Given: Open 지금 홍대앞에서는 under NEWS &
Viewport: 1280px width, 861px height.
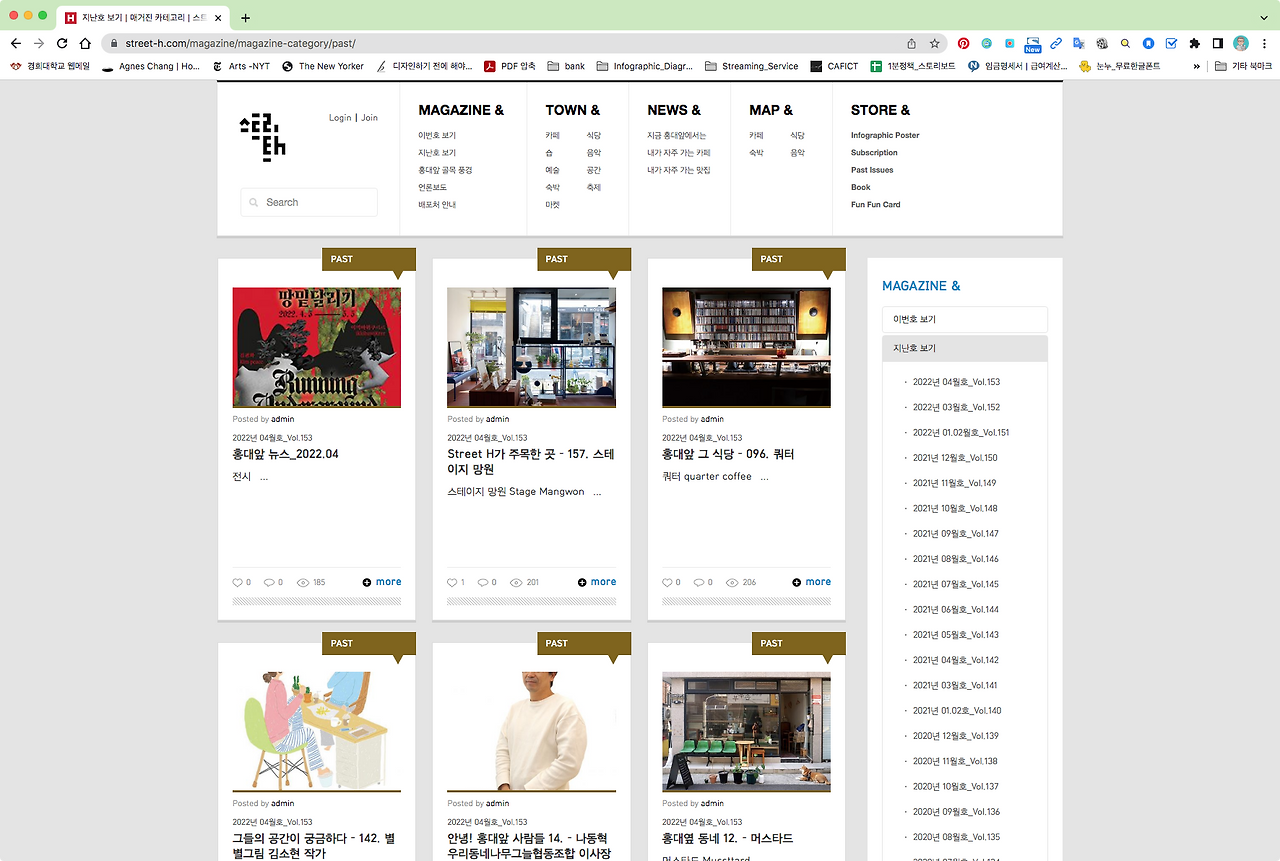Looking at the screenshot, I should (x=676, y=135).
